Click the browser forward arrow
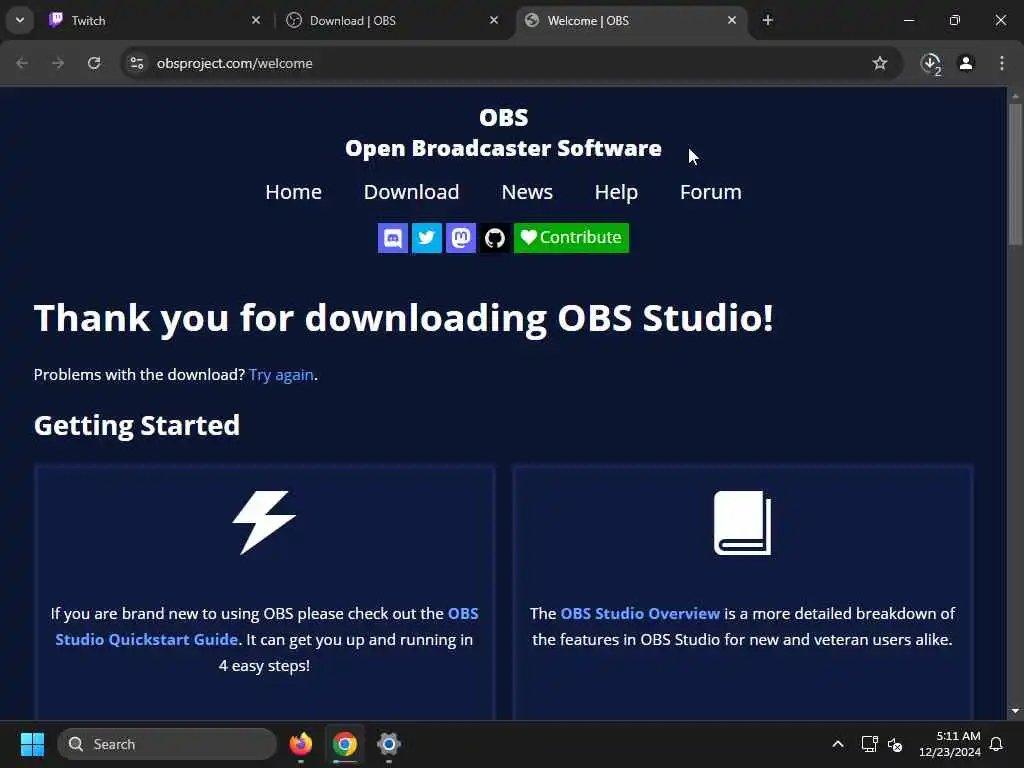 tap(58, 63)
